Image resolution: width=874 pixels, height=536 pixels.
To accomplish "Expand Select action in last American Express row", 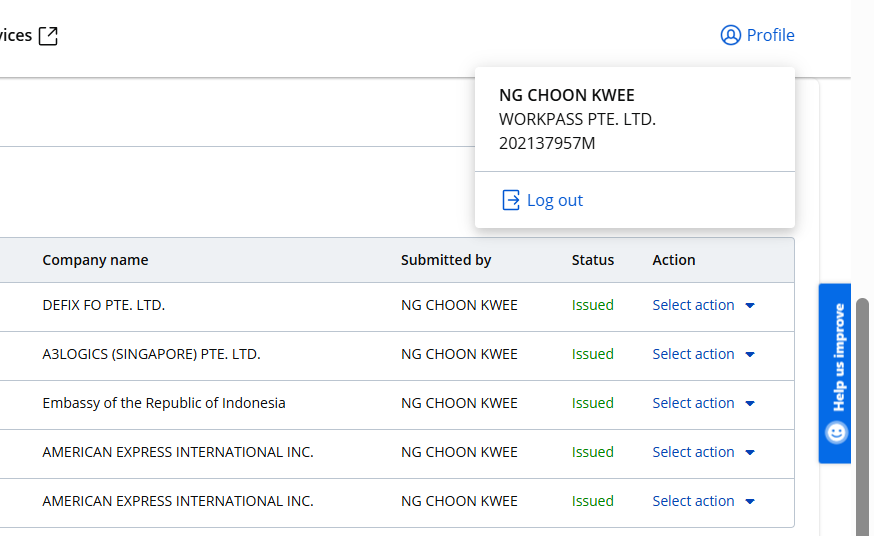I will click(x=703, y=501).
